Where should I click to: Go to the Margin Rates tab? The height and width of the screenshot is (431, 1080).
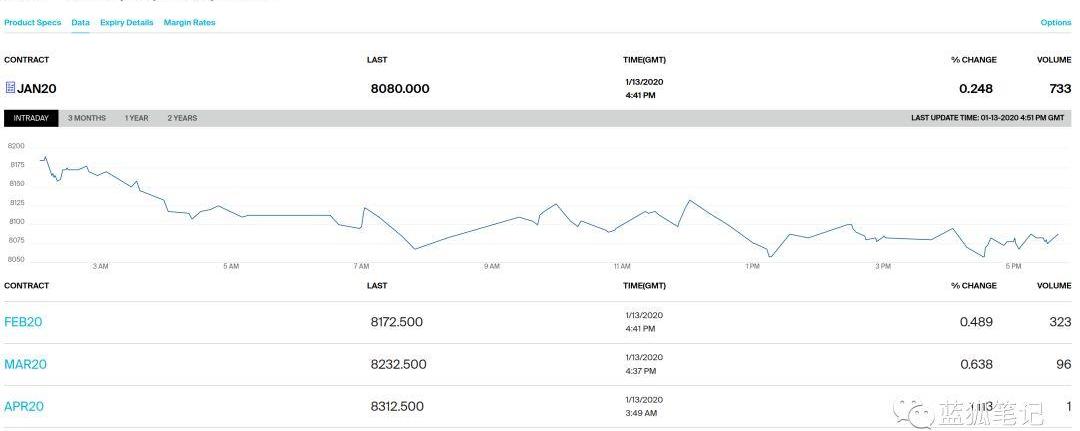[x=189, y=22]
